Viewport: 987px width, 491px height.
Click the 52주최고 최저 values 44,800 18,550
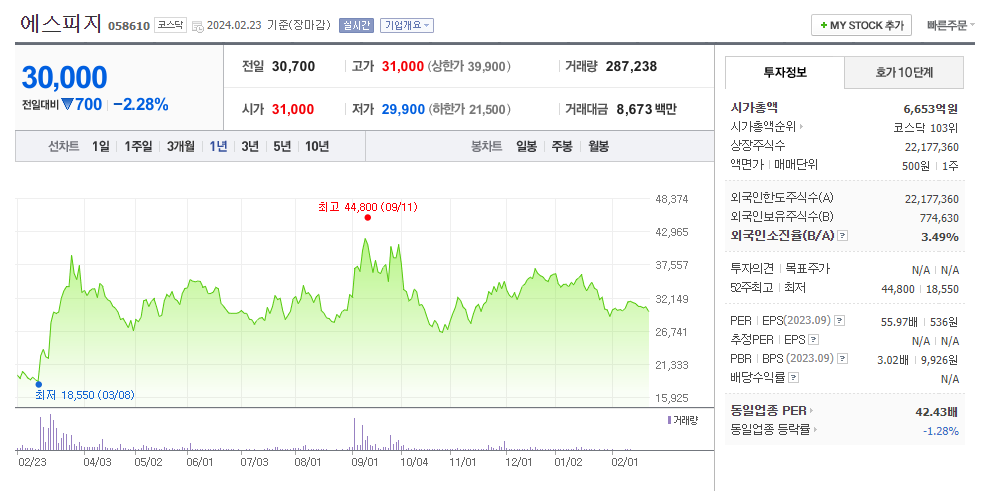[920, 288]
